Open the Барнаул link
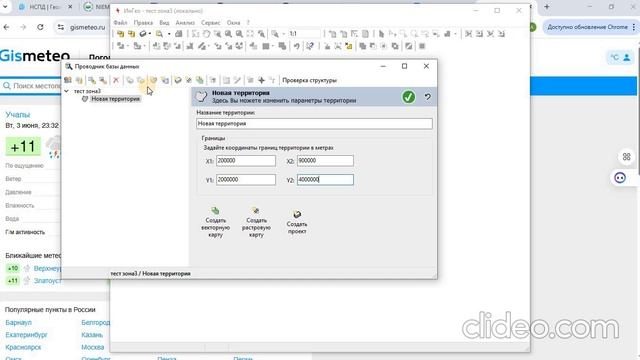The width and height of the screenshot is (640, 360). [x=18, y=322]
